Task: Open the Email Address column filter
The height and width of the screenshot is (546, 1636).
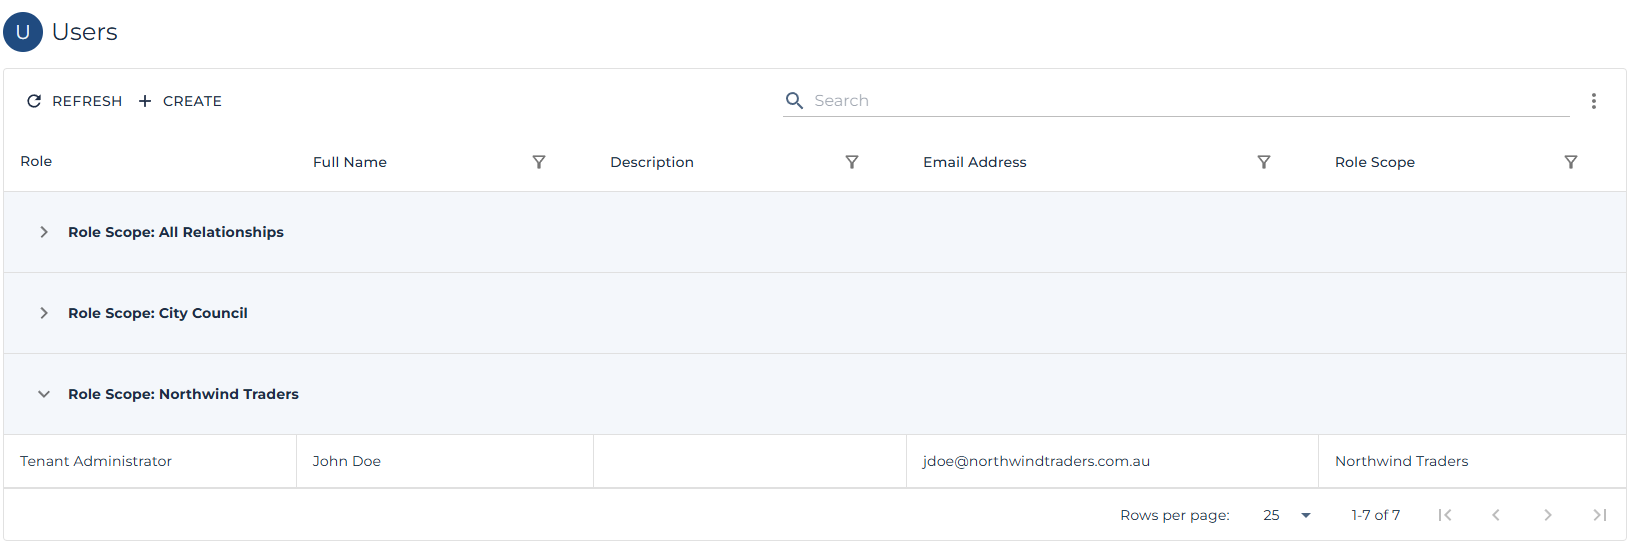Action: [1264, 162]
